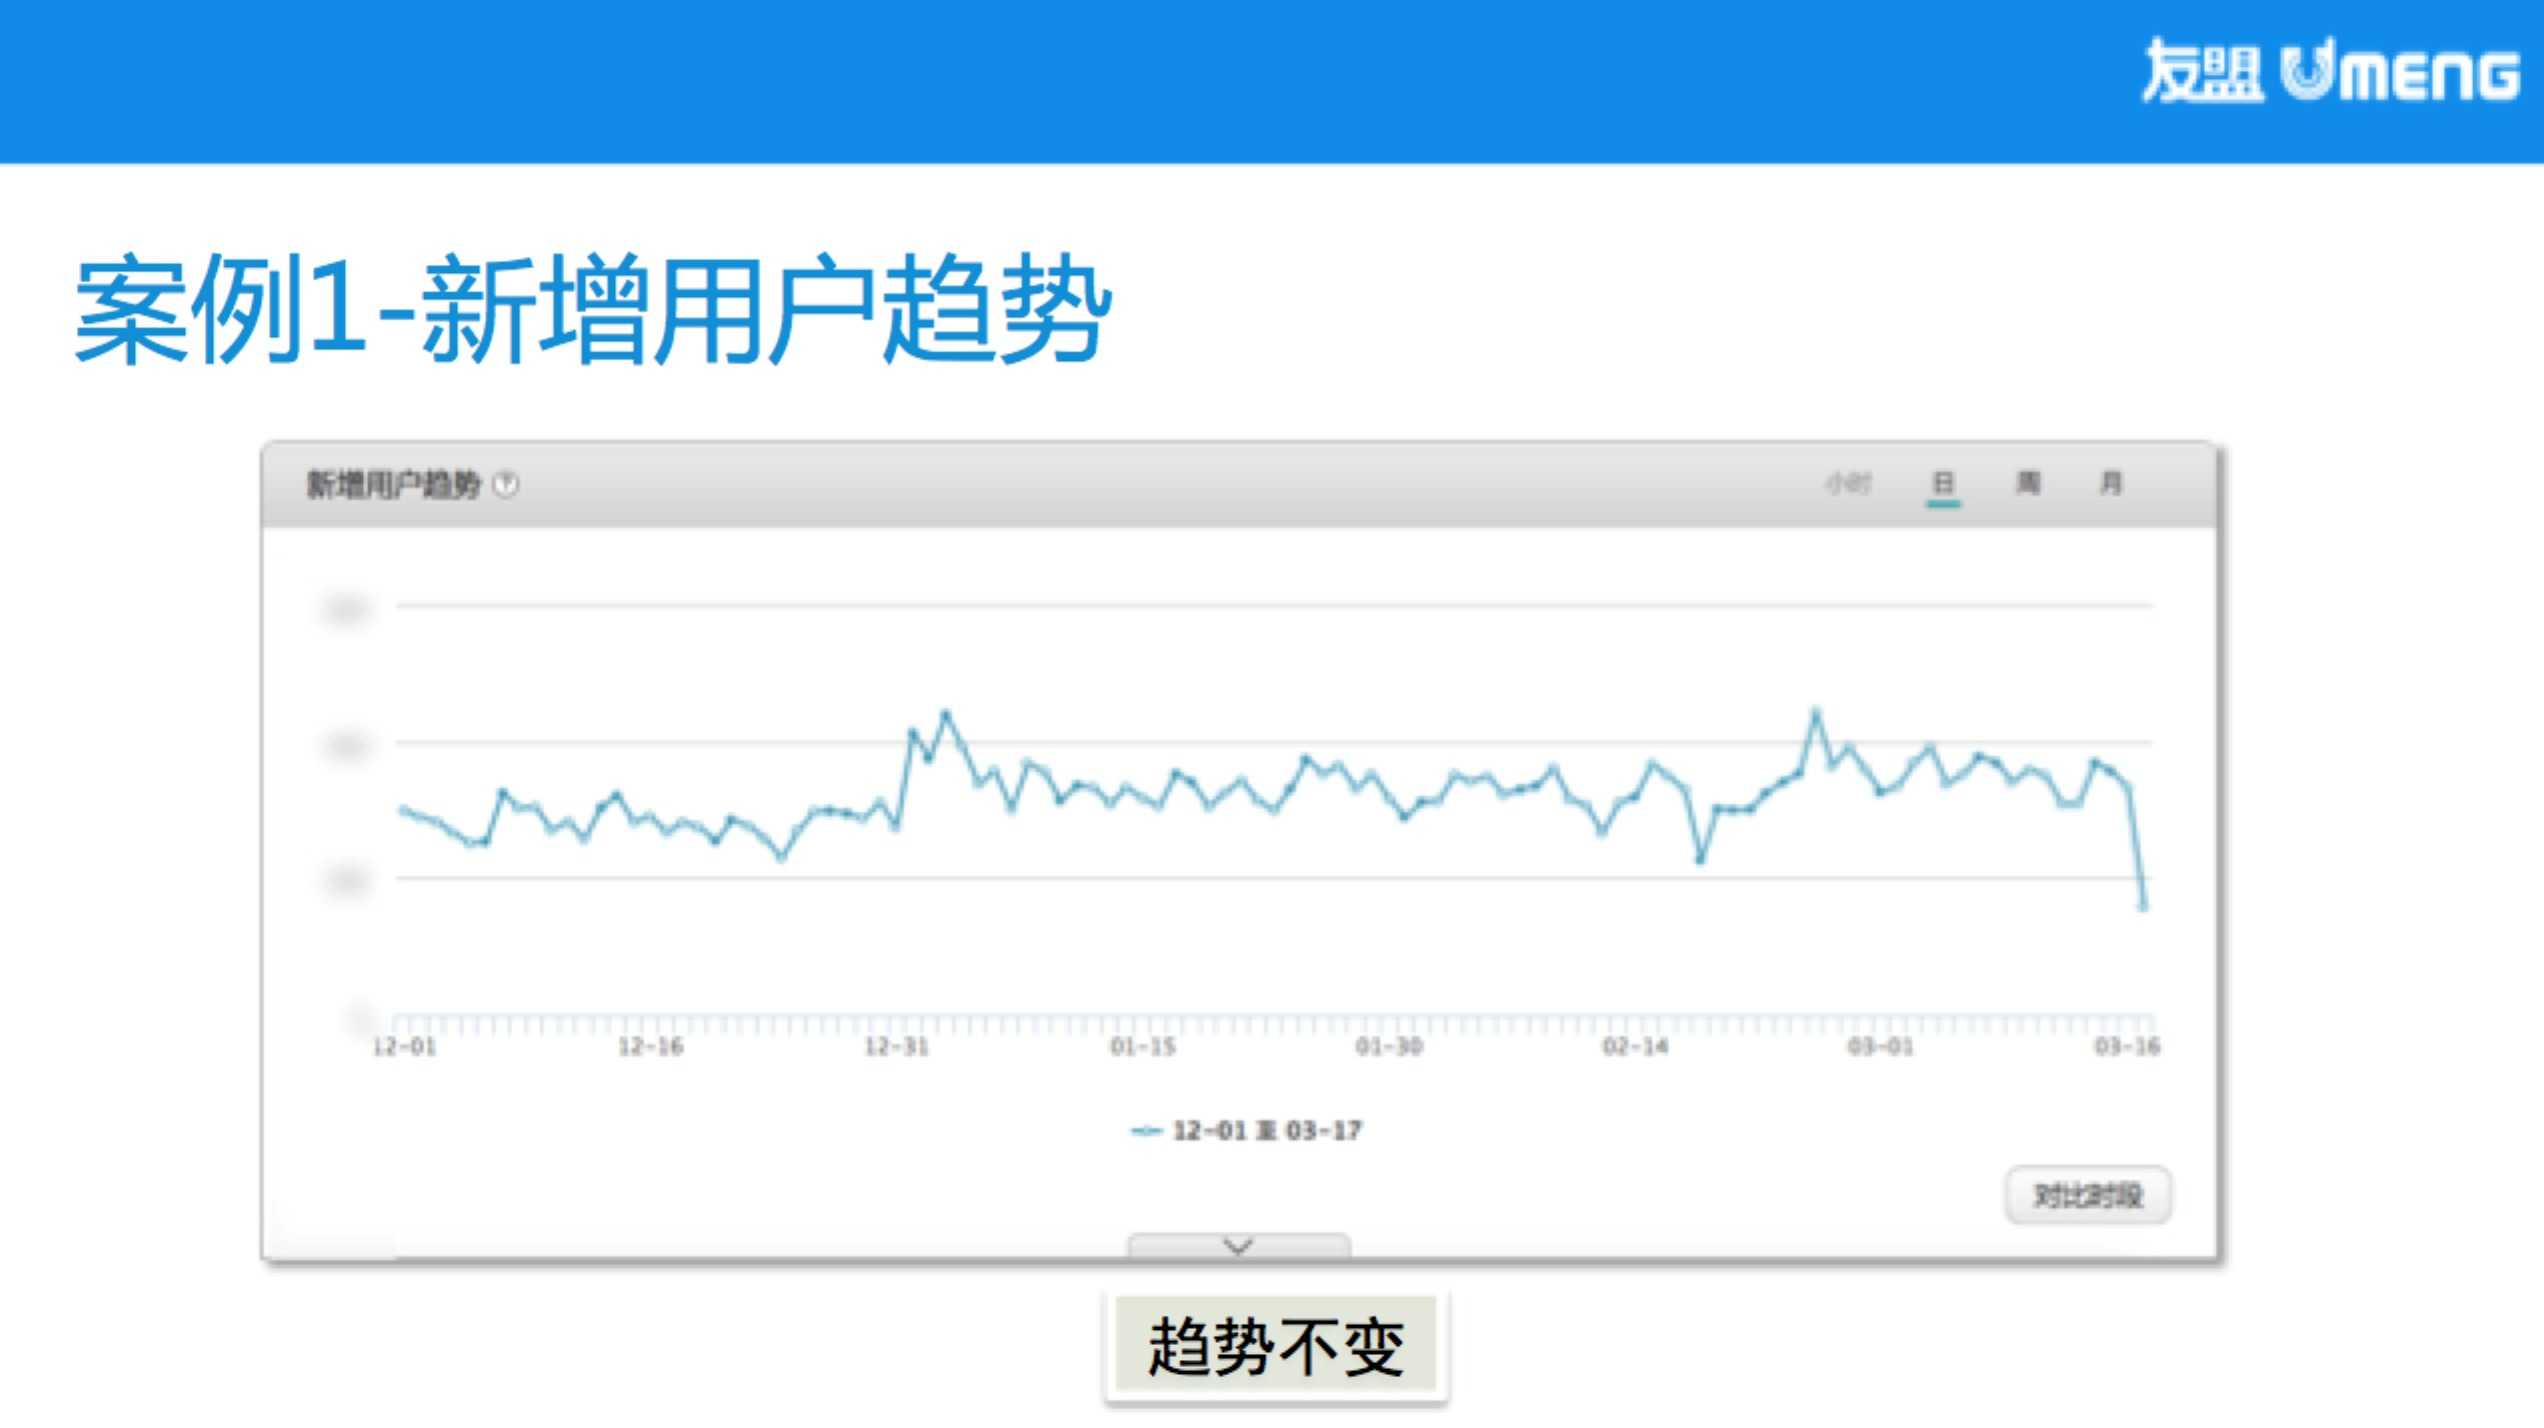Click the help question mark beside 新增用户趋势

tap(507, 485)
